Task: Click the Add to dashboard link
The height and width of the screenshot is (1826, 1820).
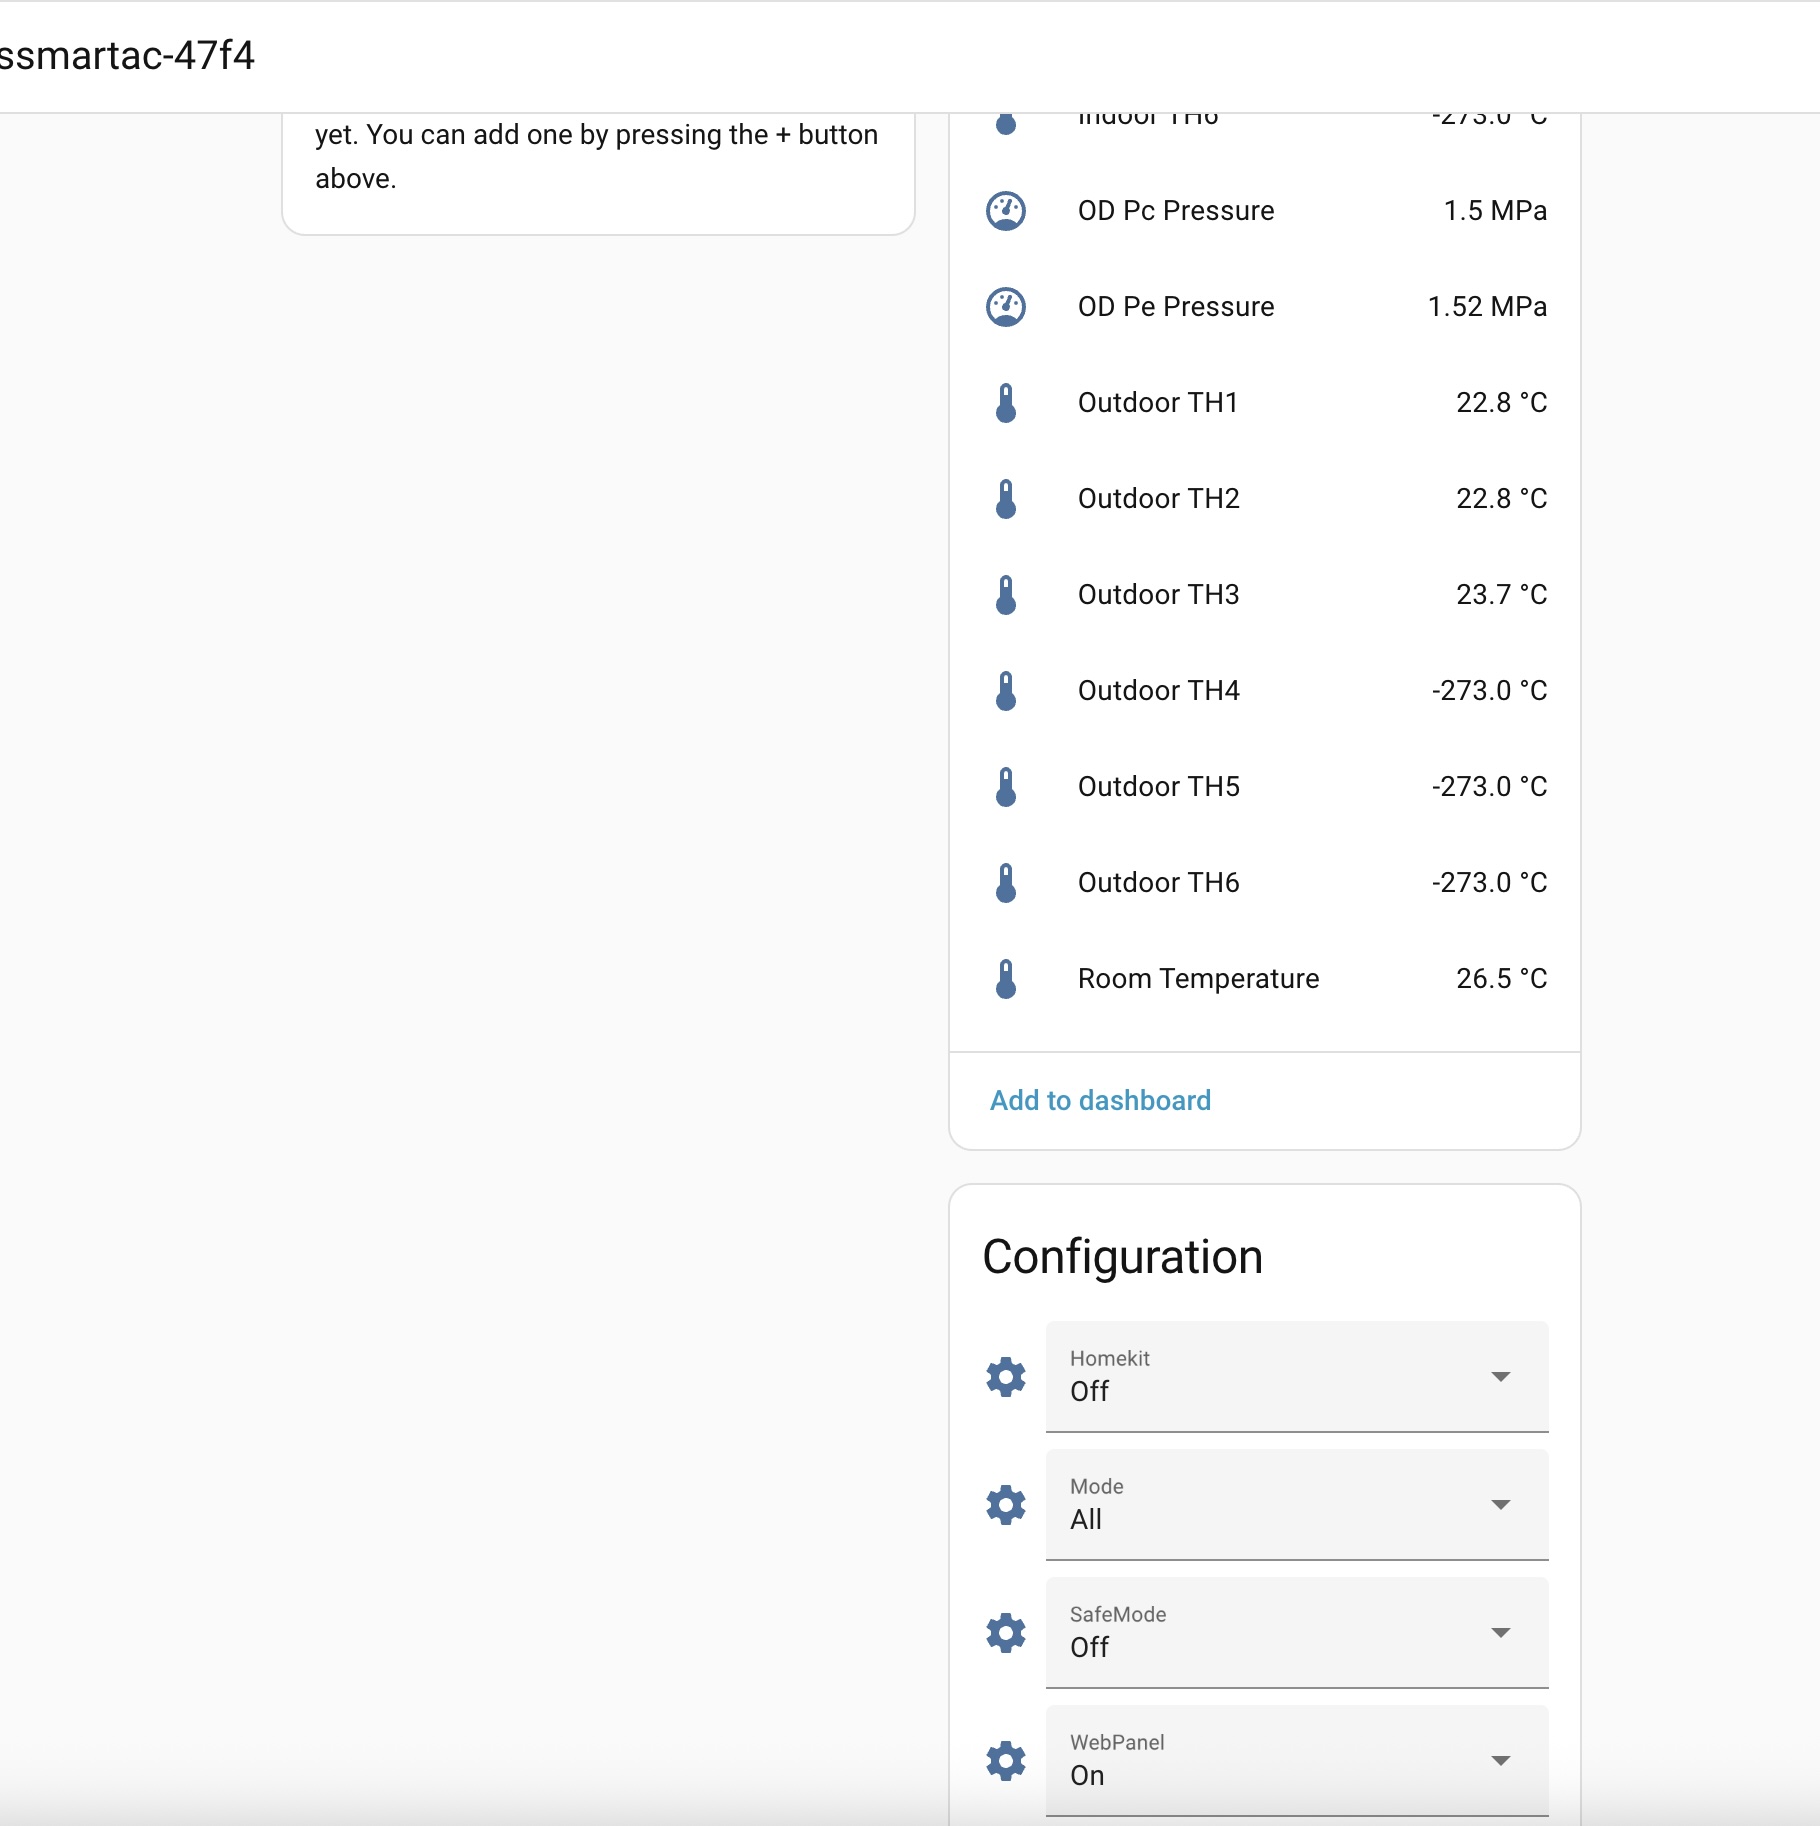Action: click(x=1100, y=1101)
